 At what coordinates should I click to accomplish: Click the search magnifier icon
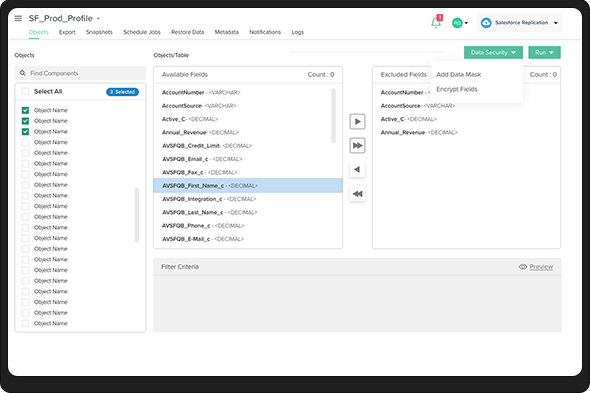click(x=23, y=73)
